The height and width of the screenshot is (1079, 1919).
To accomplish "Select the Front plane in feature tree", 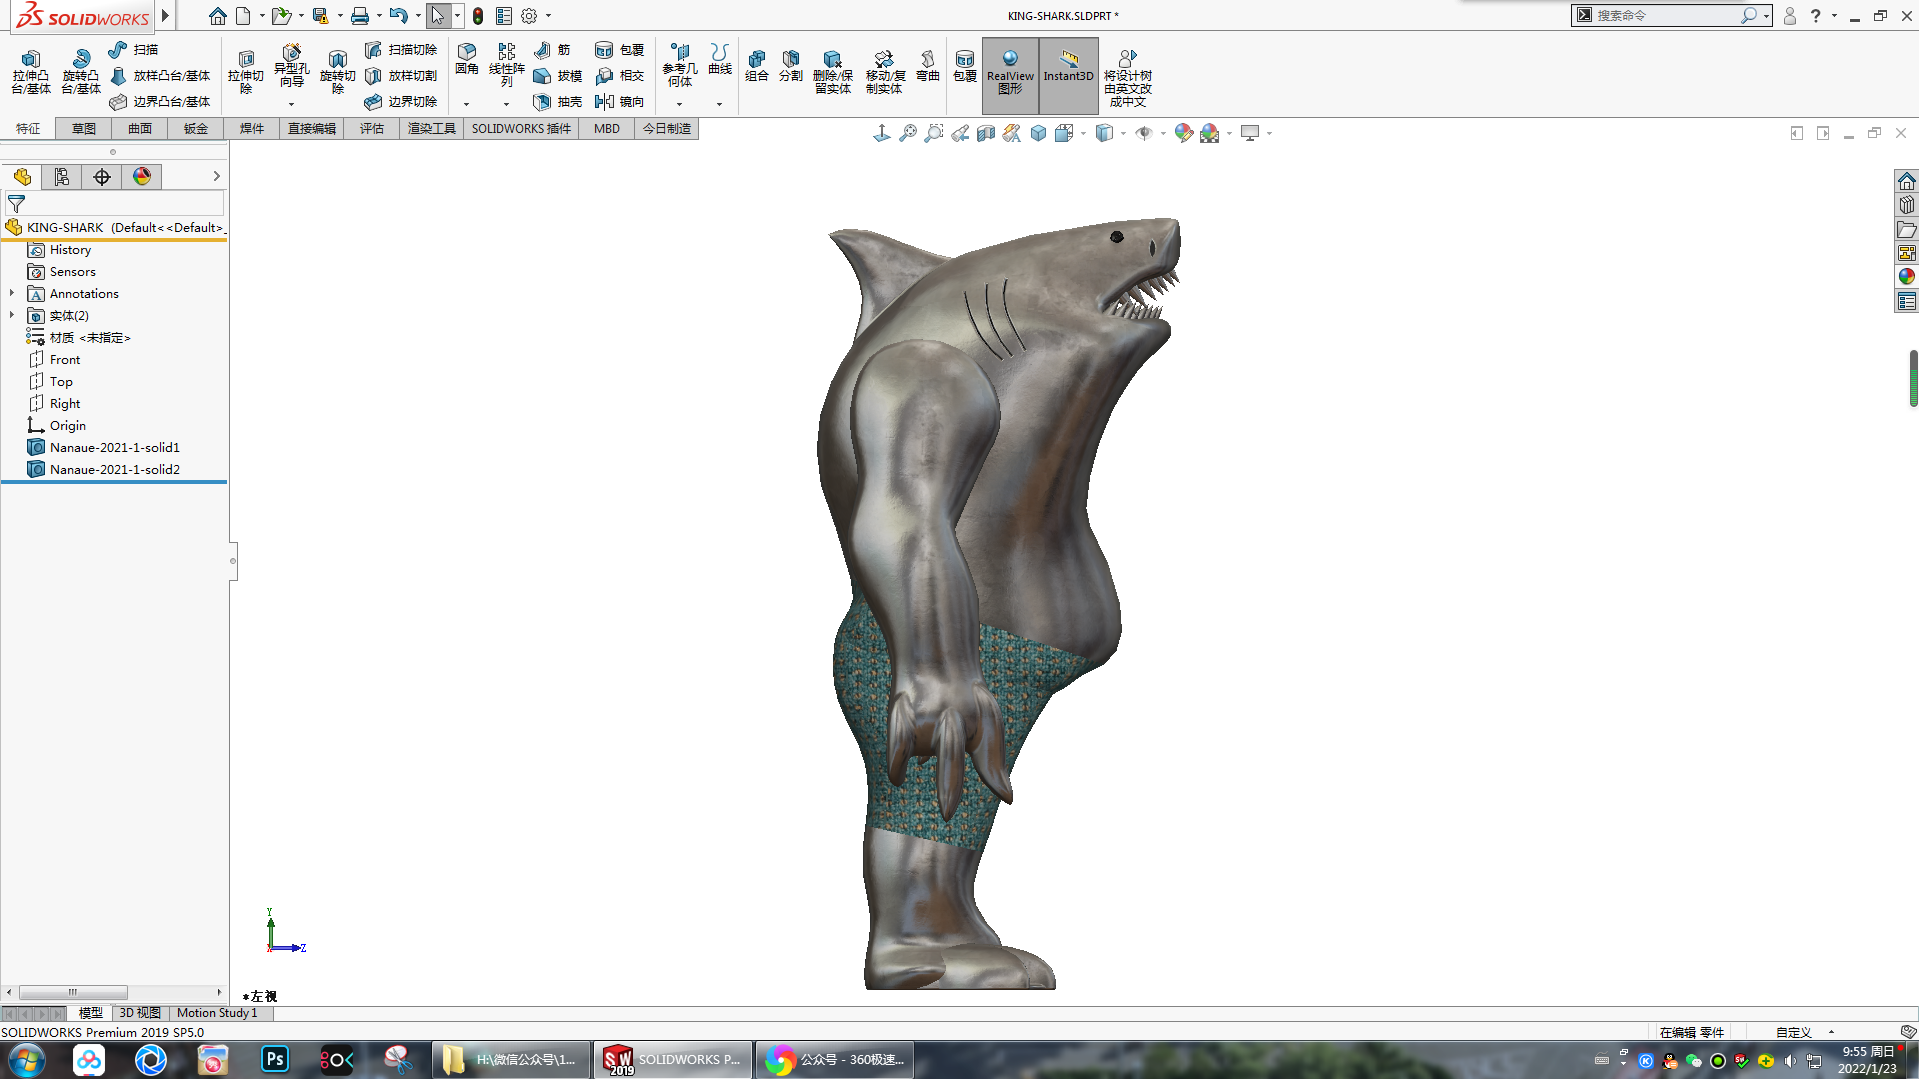I will point(65,360).
